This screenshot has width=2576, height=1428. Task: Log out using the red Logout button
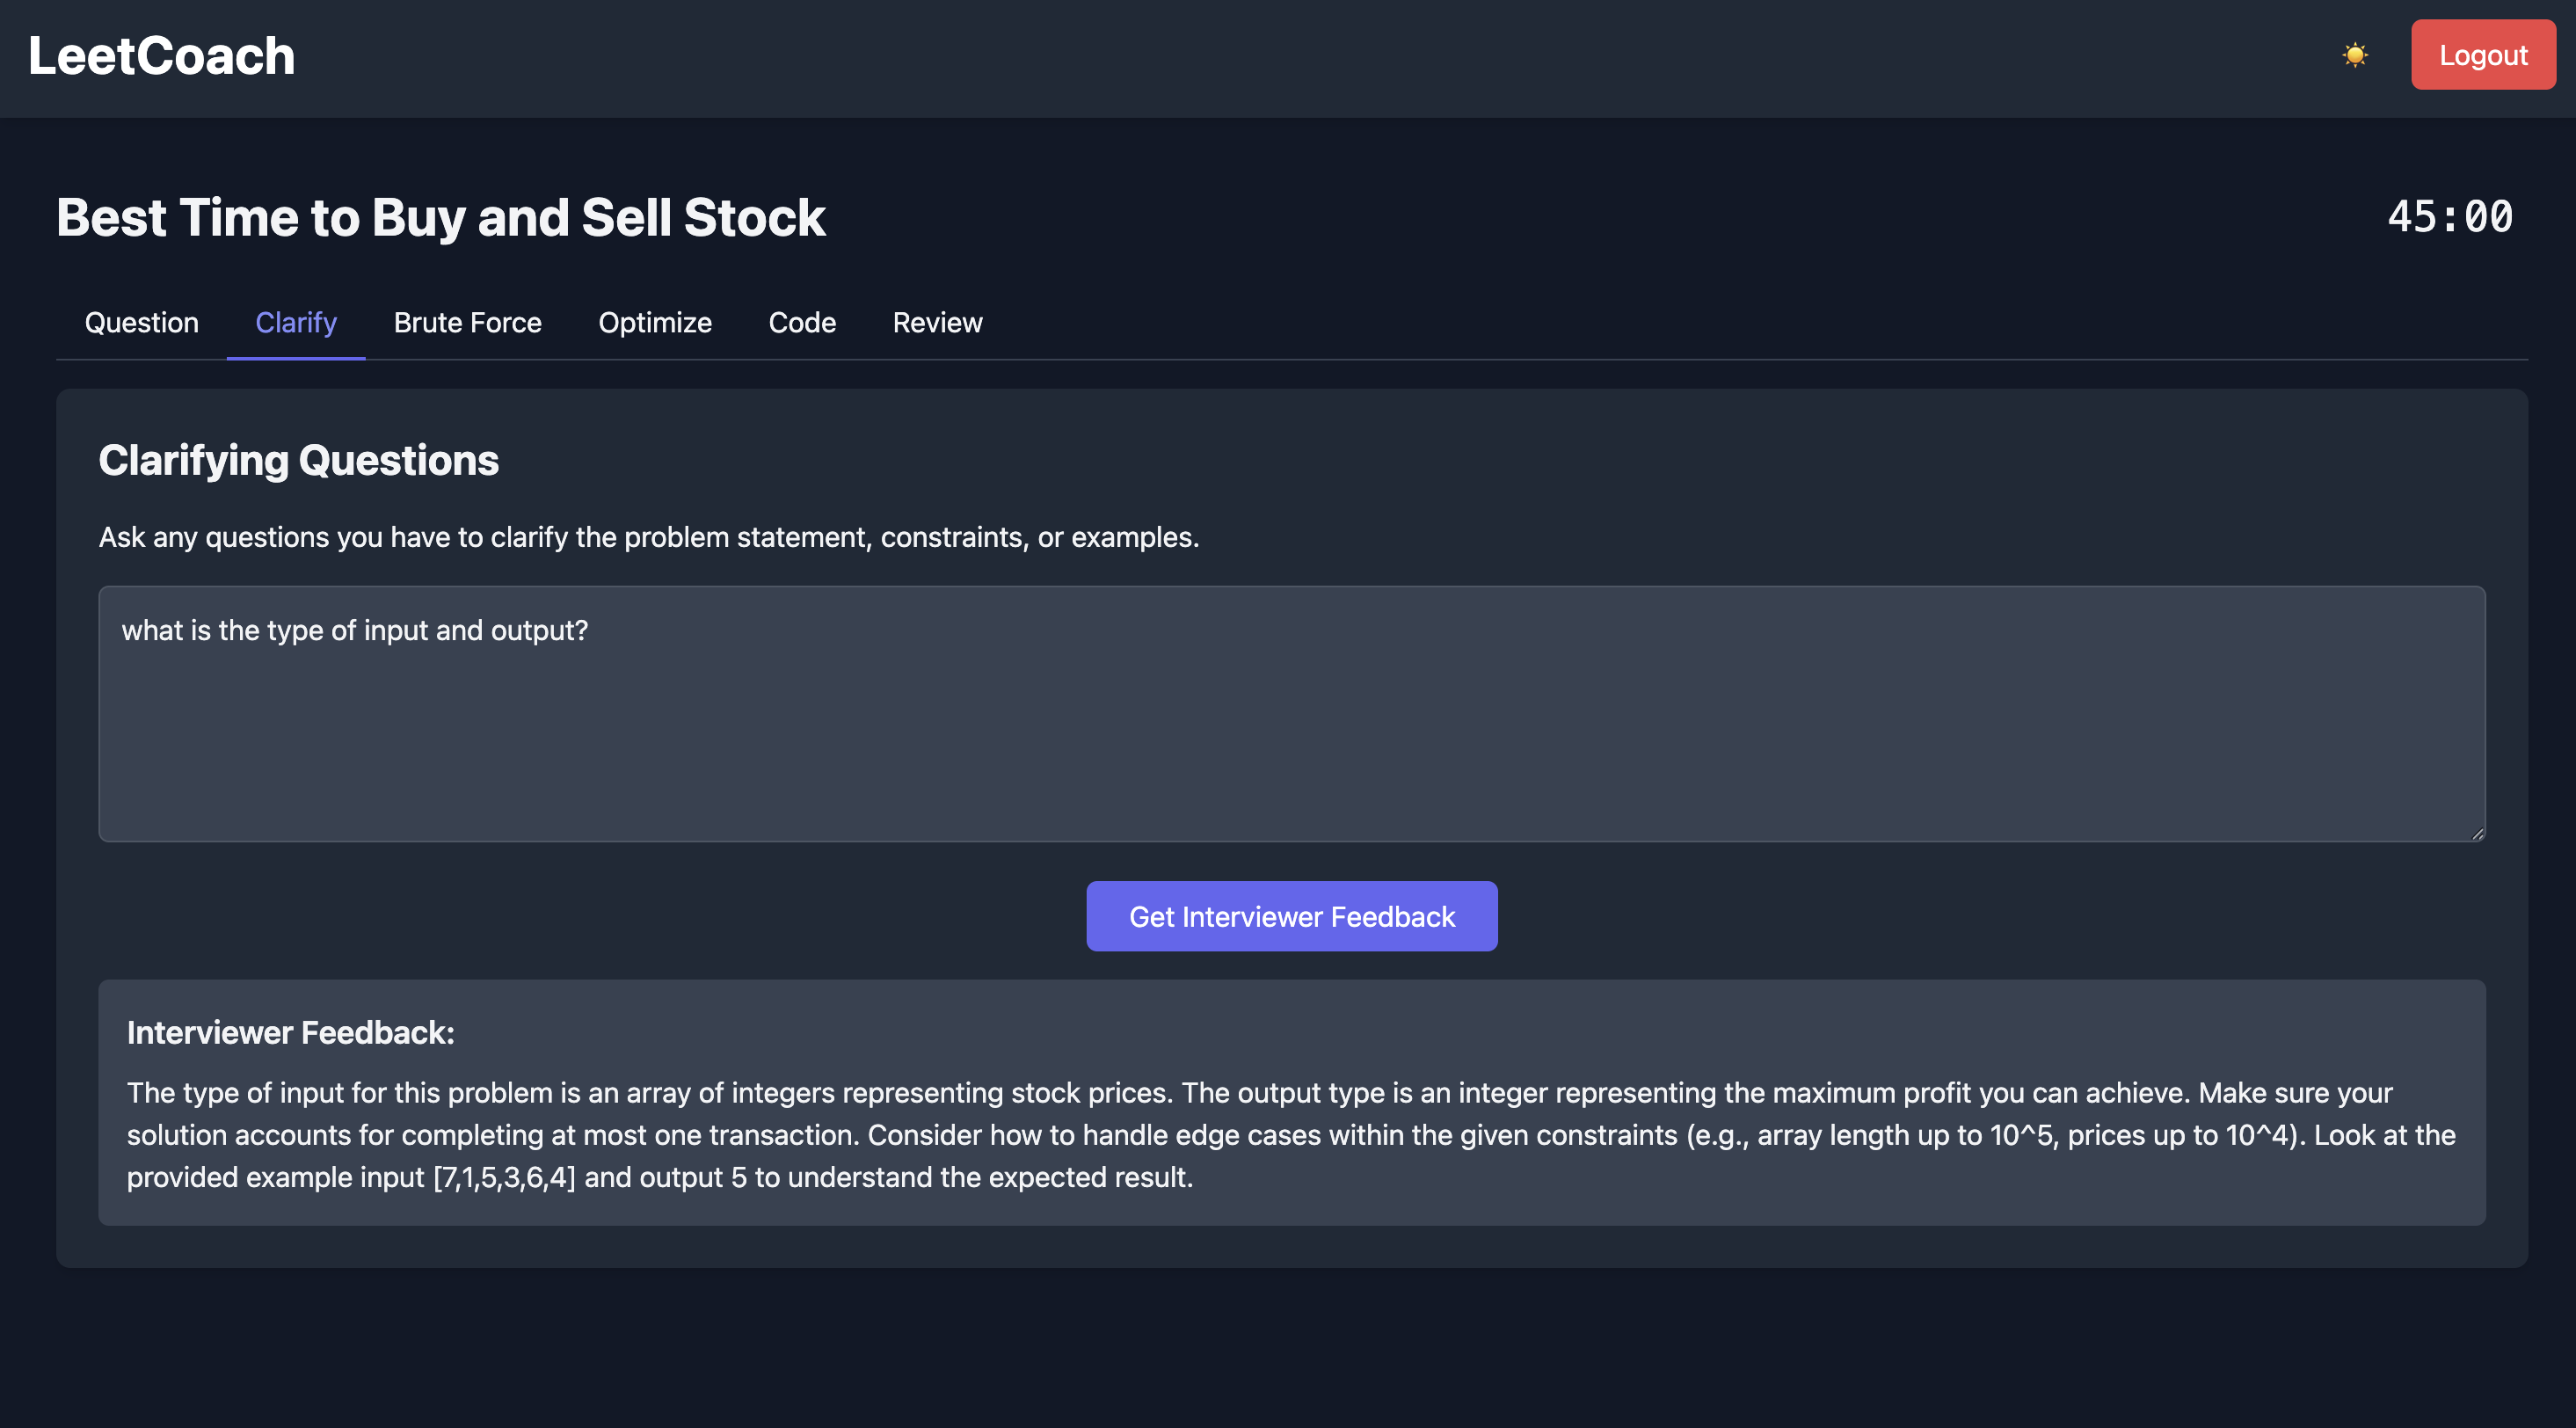[x=2483, y=55]
